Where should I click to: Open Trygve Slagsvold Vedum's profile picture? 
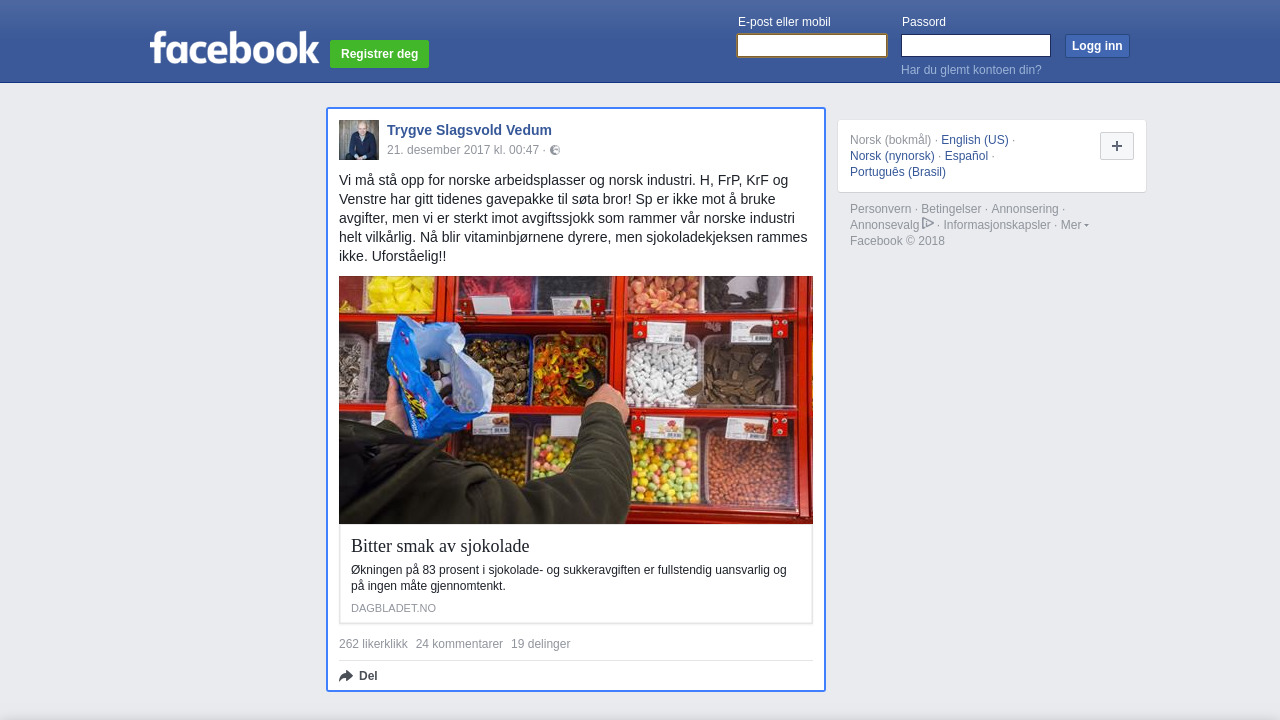coord(359,140)
